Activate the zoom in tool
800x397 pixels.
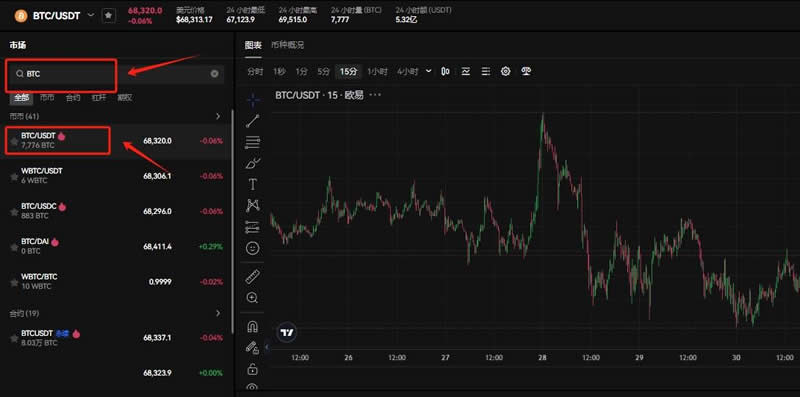[253, 297]
